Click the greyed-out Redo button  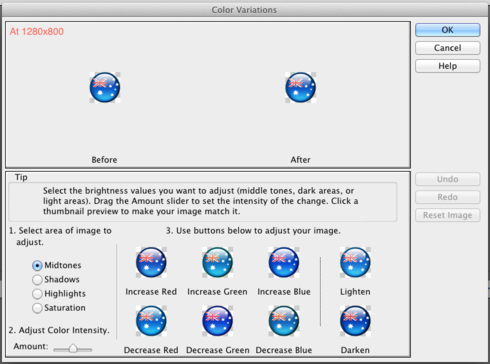pyautogui.click(x=448, y=197)
